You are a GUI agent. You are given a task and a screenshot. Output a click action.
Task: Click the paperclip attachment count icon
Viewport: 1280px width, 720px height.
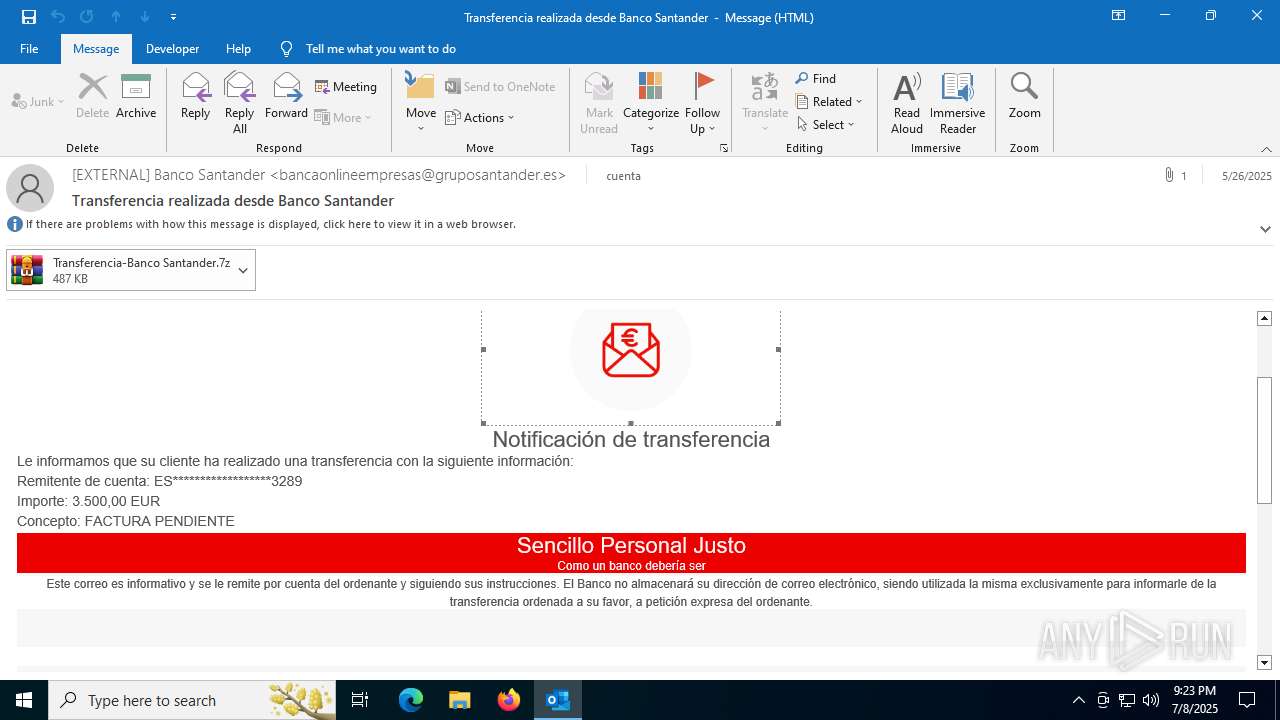click(1169, 175)
